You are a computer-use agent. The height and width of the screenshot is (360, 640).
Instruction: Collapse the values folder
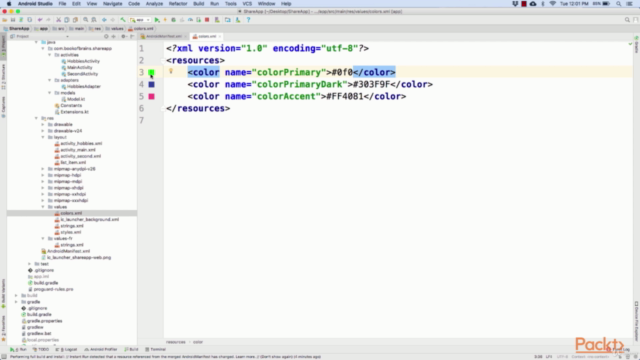[x=43, y=207]
